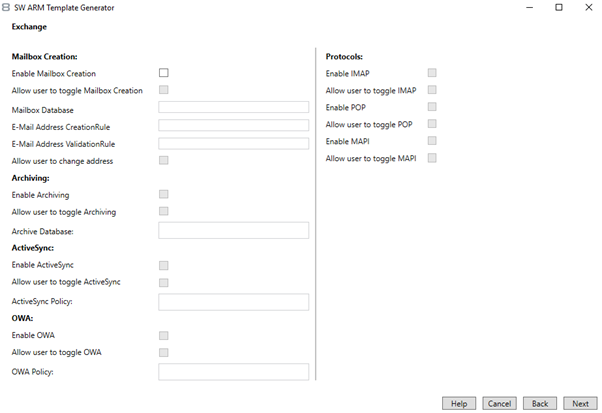Tick the Enable POP checkbox
This screenshot has height=413, width=602.
[x=432, y=106]
